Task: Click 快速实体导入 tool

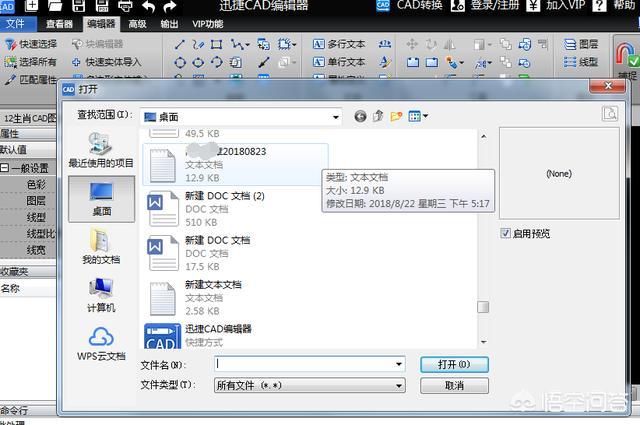Action: point(106,62)
